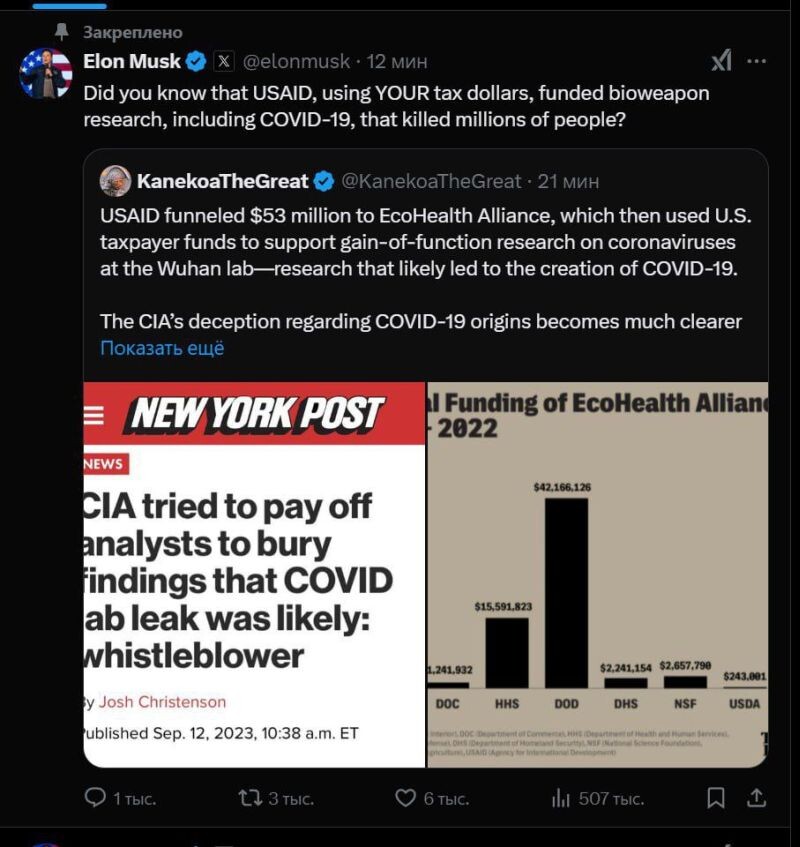
Task: Share post via upload arrow icon
Action: tap(757, 798)
